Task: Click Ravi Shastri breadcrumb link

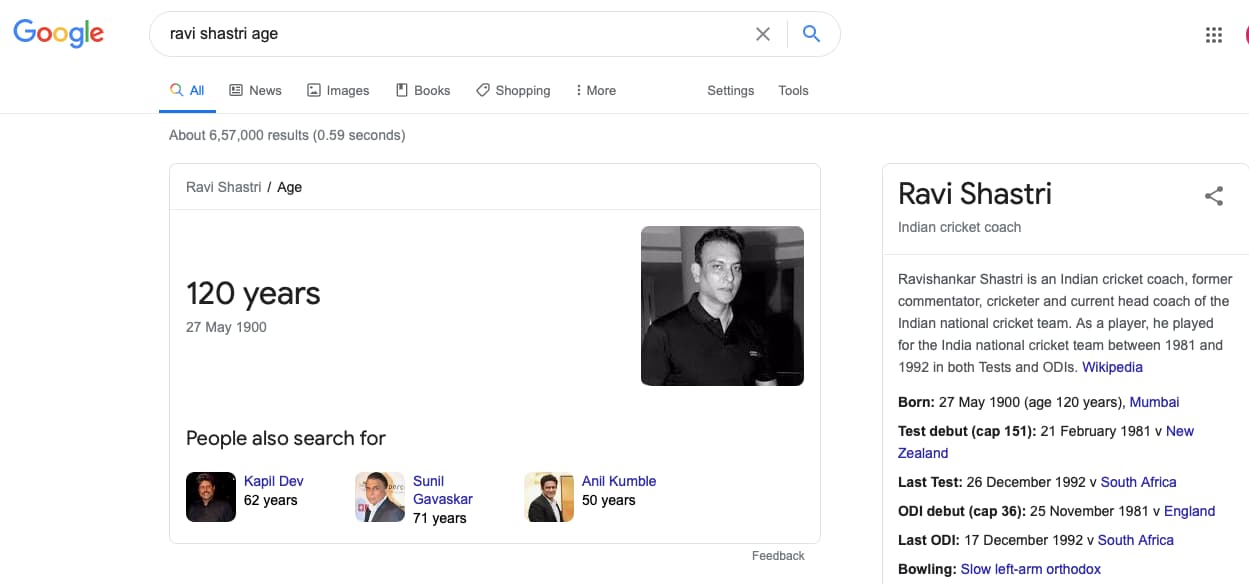Action: 224,187
